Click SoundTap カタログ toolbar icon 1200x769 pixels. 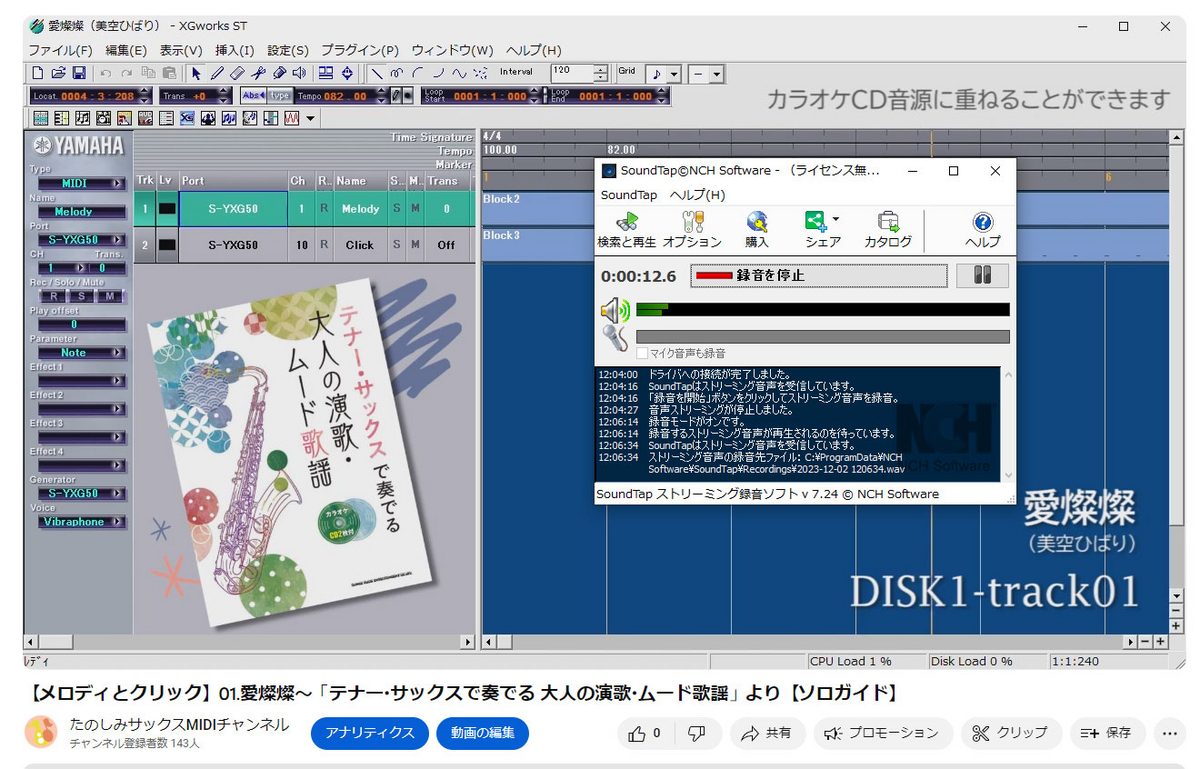(888, 231)
